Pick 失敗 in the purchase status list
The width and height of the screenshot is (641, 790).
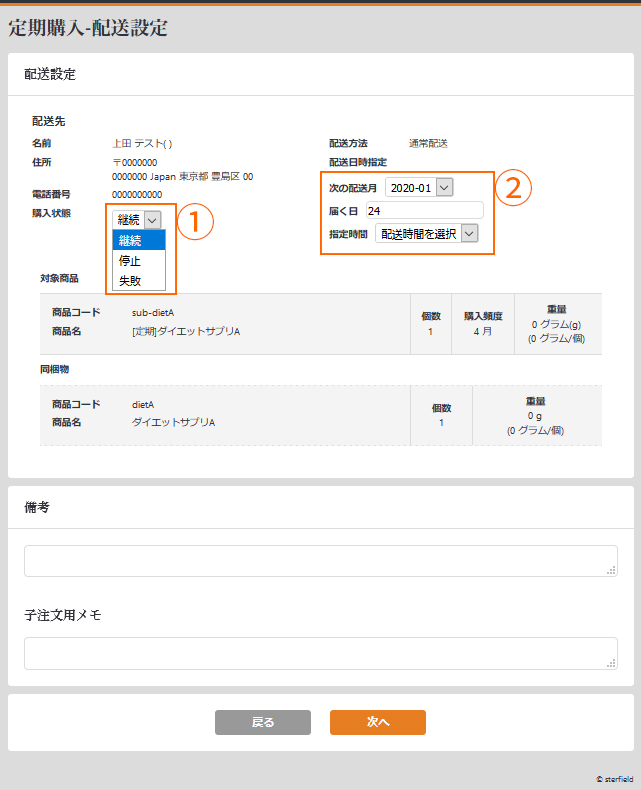(x=139, y=281)
